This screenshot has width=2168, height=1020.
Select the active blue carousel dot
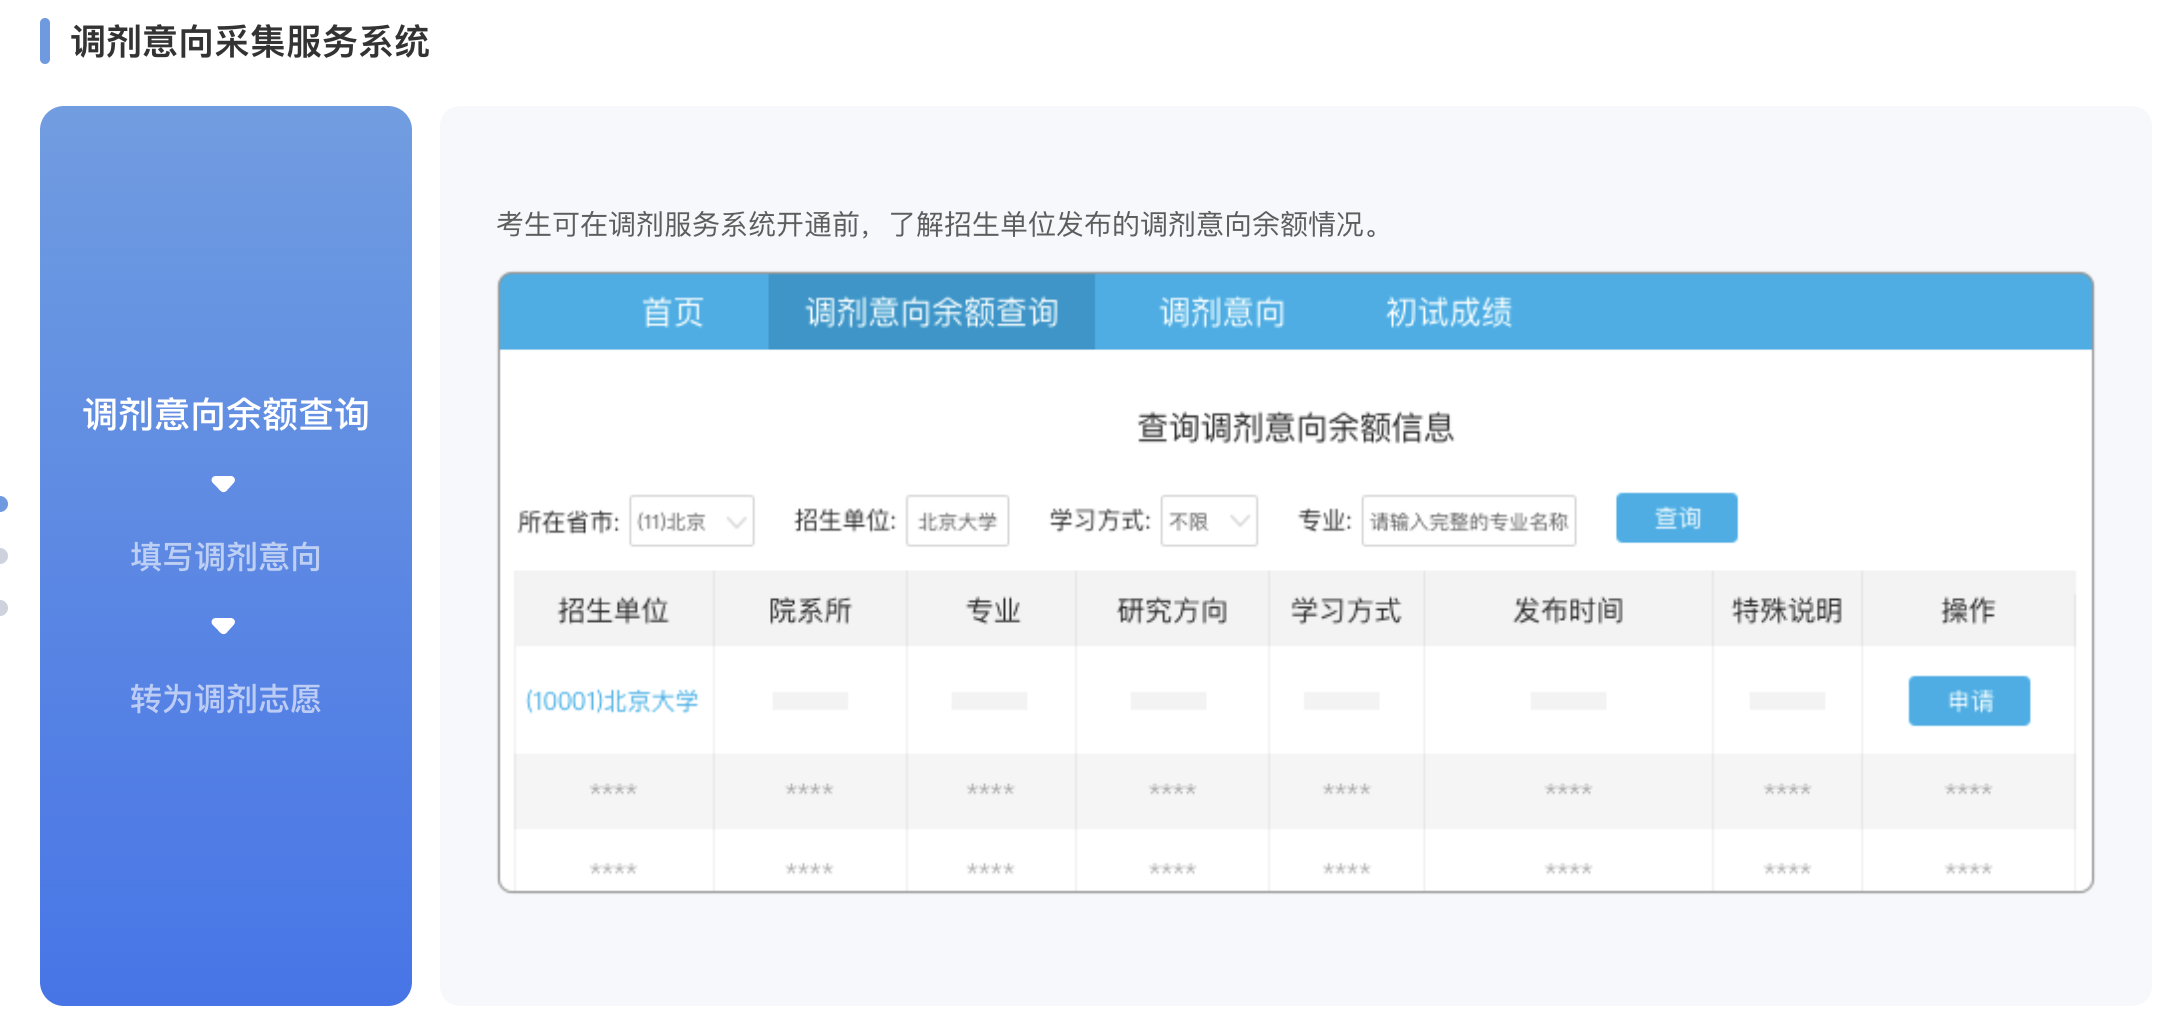3,503
